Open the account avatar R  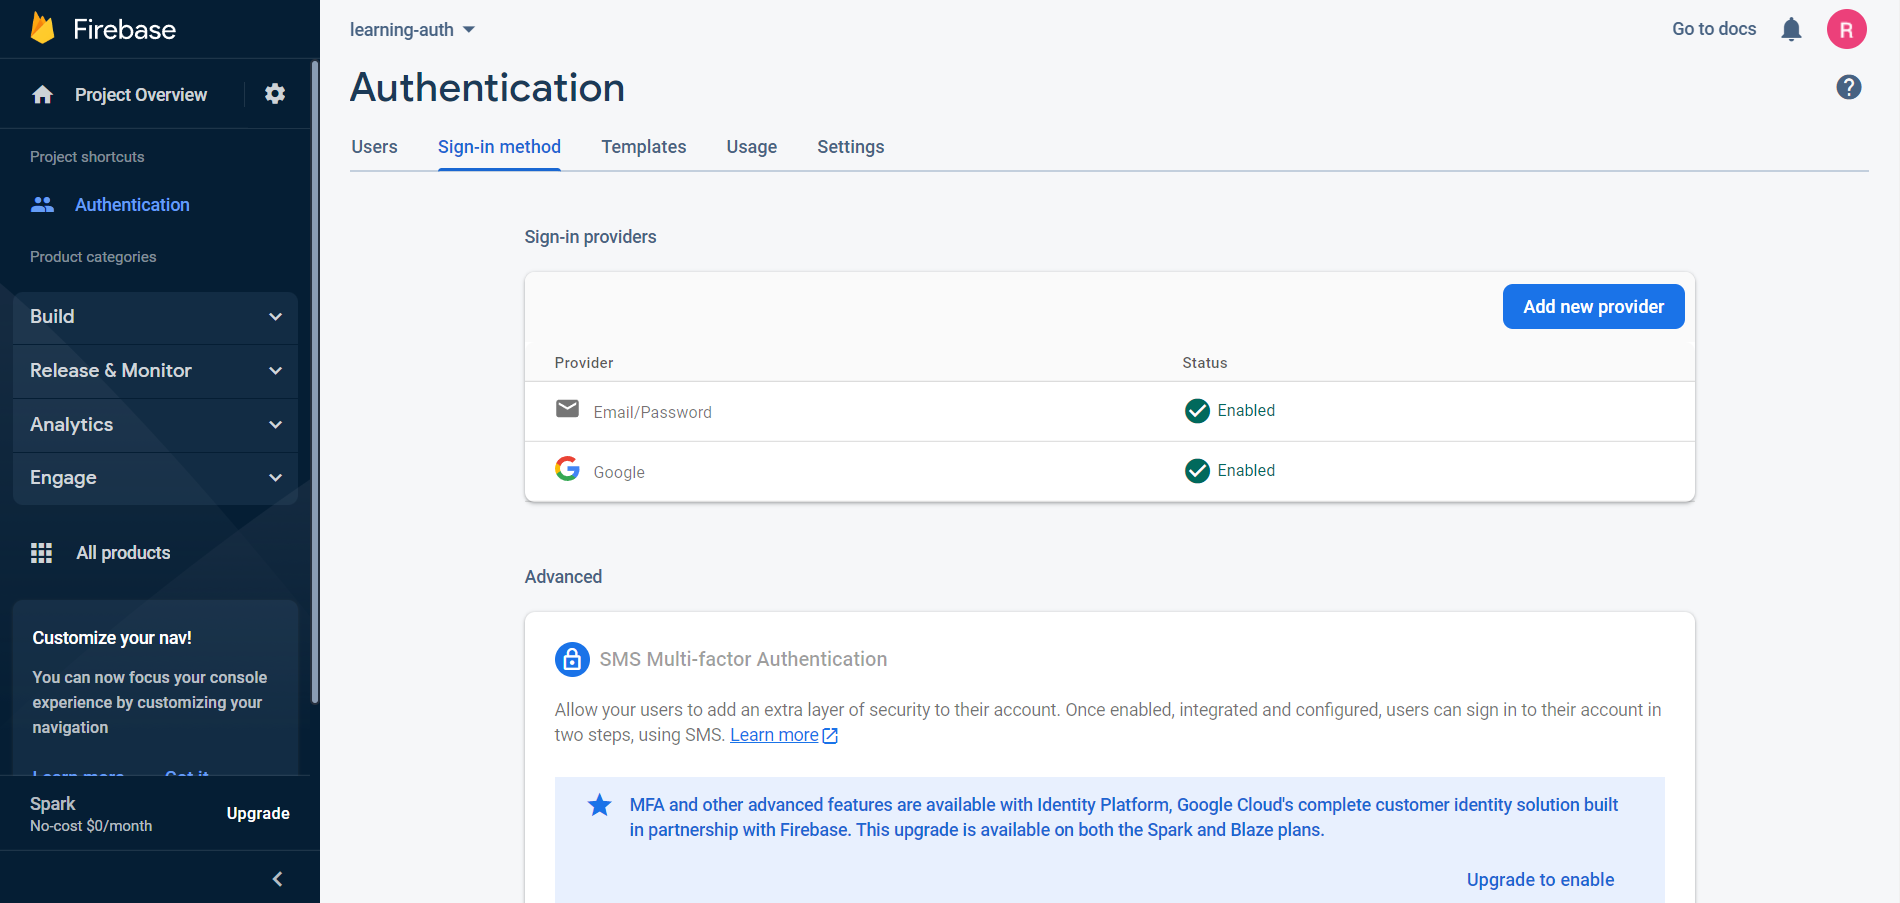[1847, 29]
